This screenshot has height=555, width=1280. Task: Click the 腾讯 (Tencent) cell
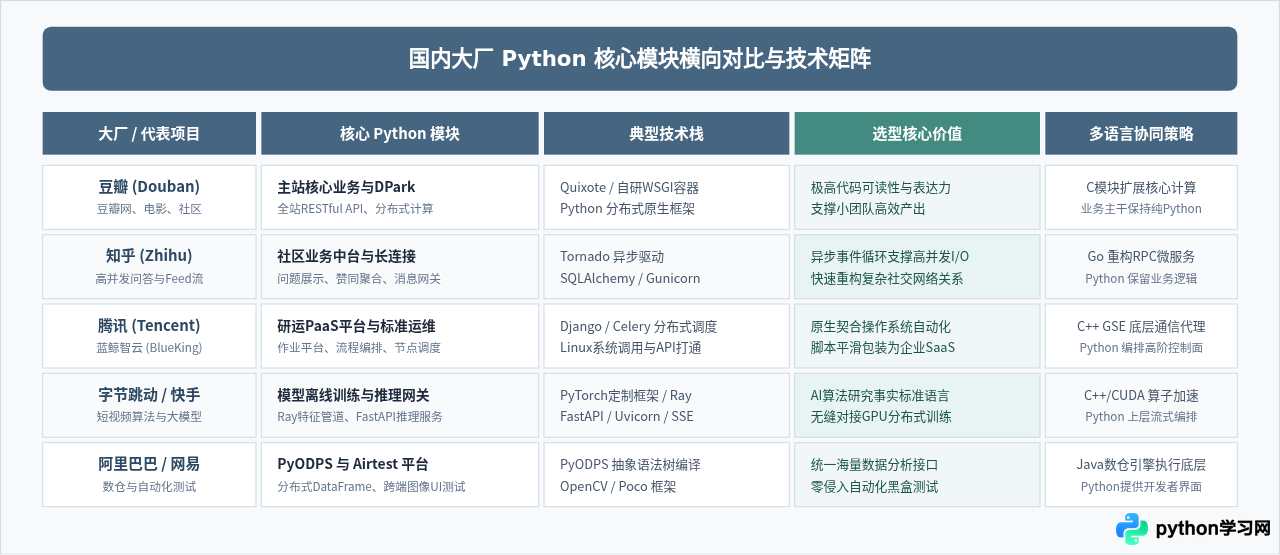[x=149, y=336]
